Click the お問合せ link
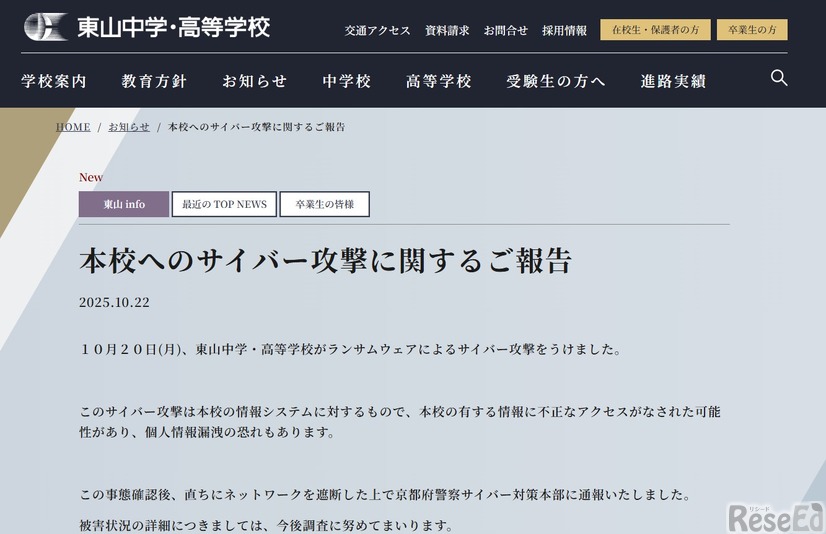Screen dimensions: 826x534 [x=506, y=30]
